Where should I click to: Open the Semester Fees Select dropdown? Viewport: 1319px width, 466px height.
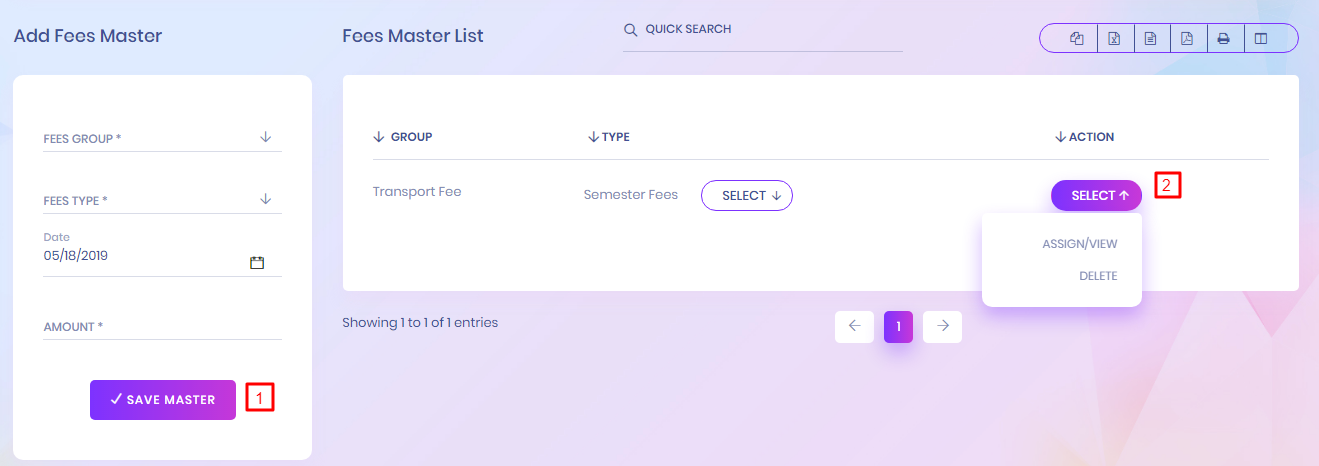tap(747, 196)
